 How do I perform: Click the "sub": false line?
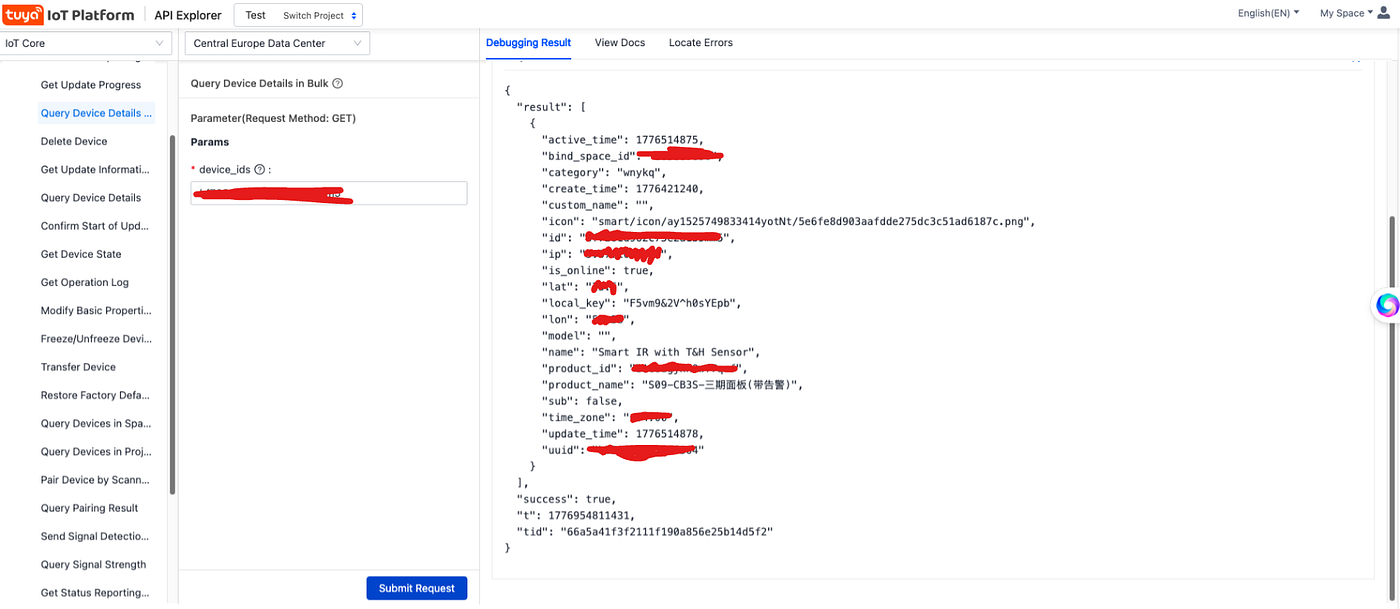click(582, 401)
